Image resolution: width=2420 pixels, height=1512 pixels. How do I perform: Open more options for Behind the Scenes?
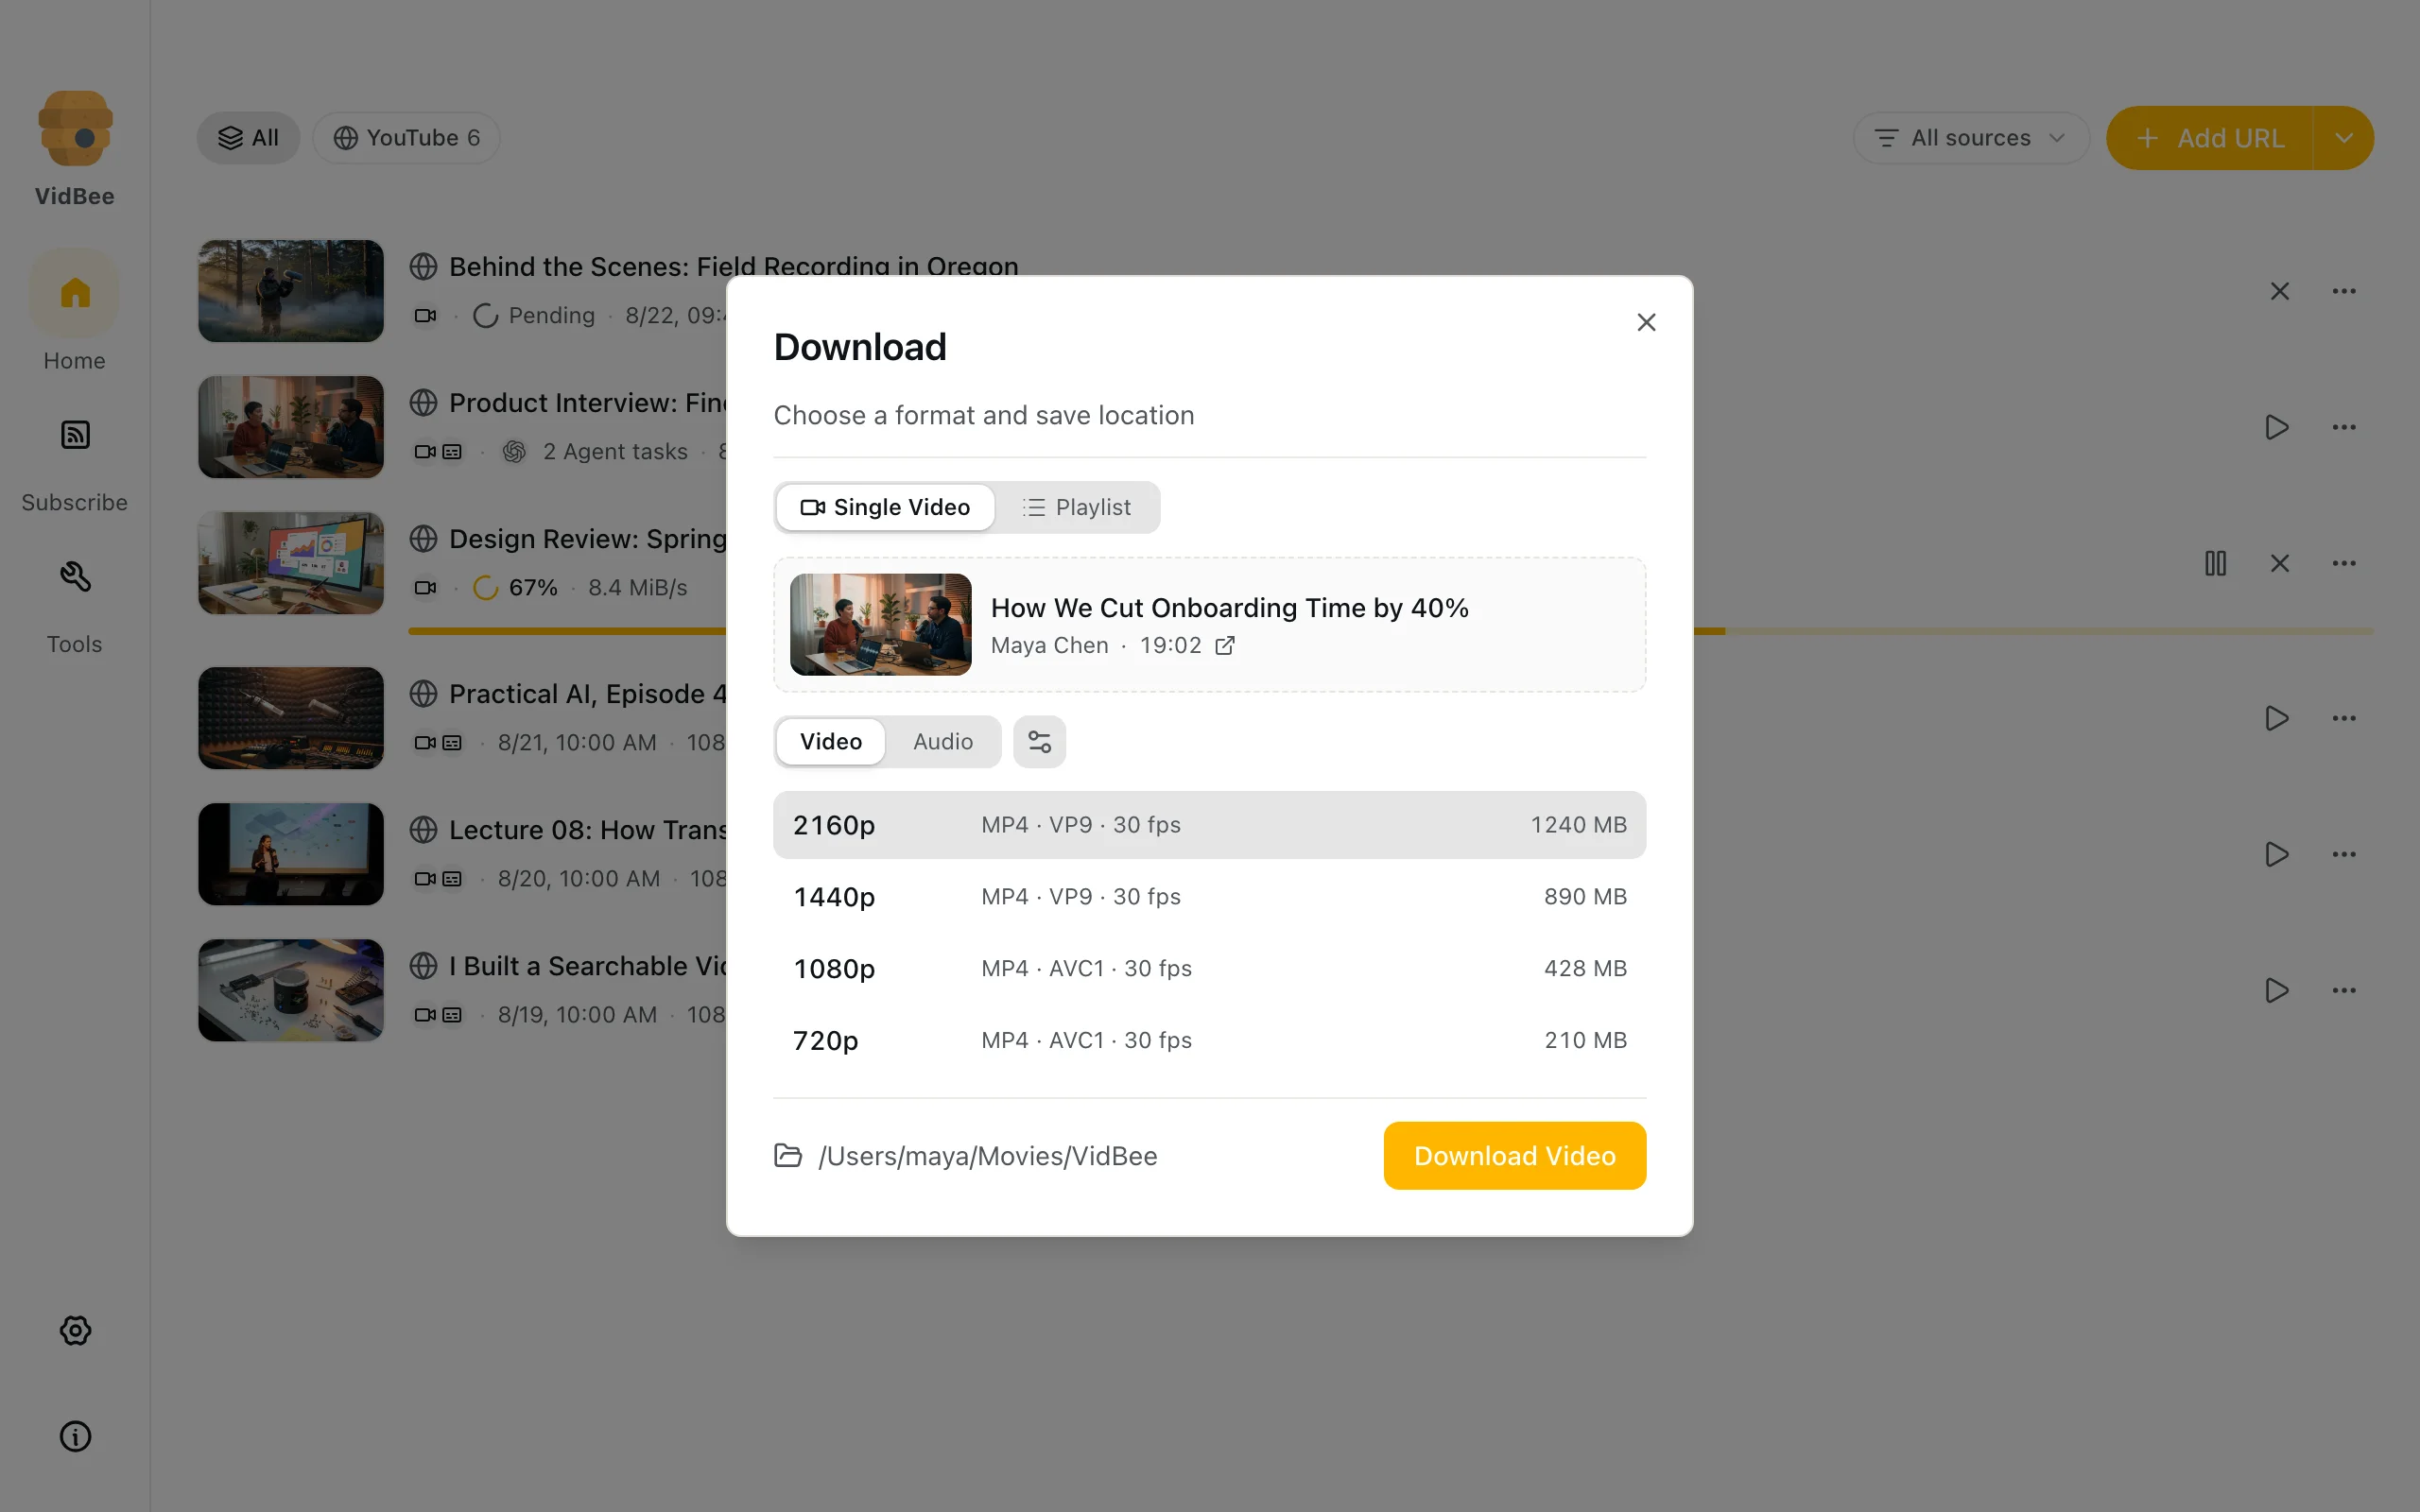(x=2343, y=291)
